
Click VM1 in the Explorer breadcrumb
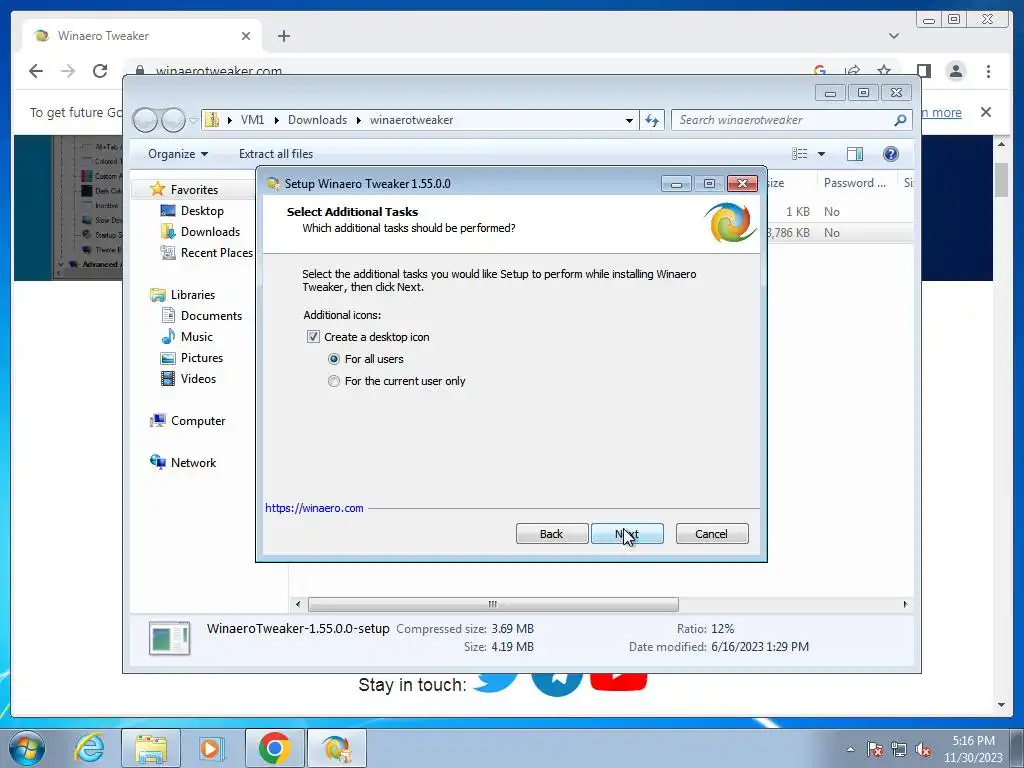252,120
